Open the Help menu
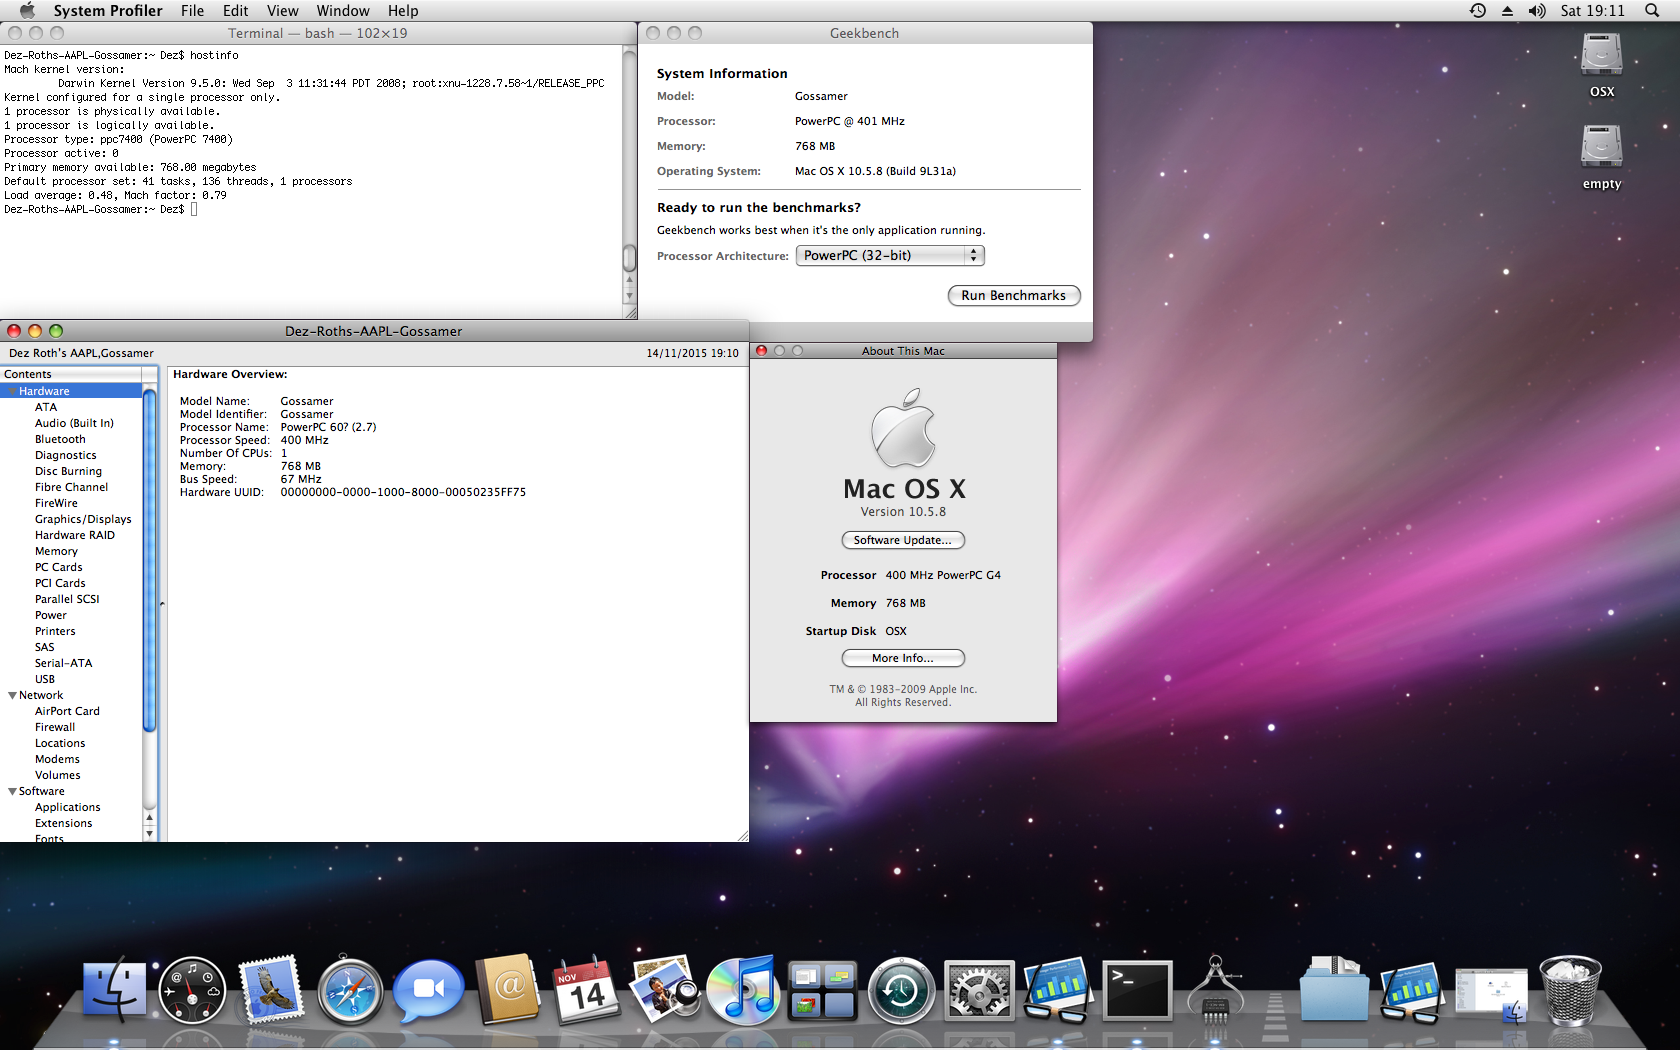Screen dimensions: 1680x1050 403,10
